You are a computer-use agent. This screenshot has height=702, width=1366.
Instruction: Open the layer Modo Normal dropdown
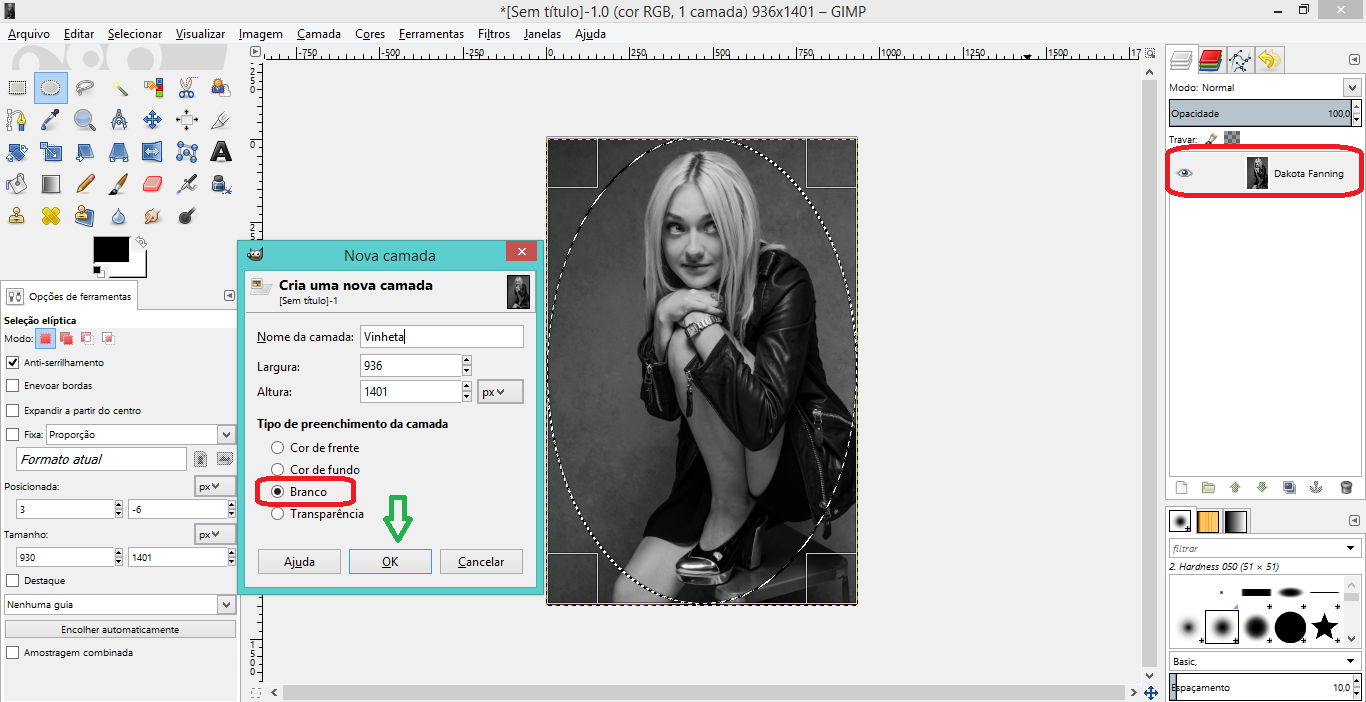pos(1352,88)
